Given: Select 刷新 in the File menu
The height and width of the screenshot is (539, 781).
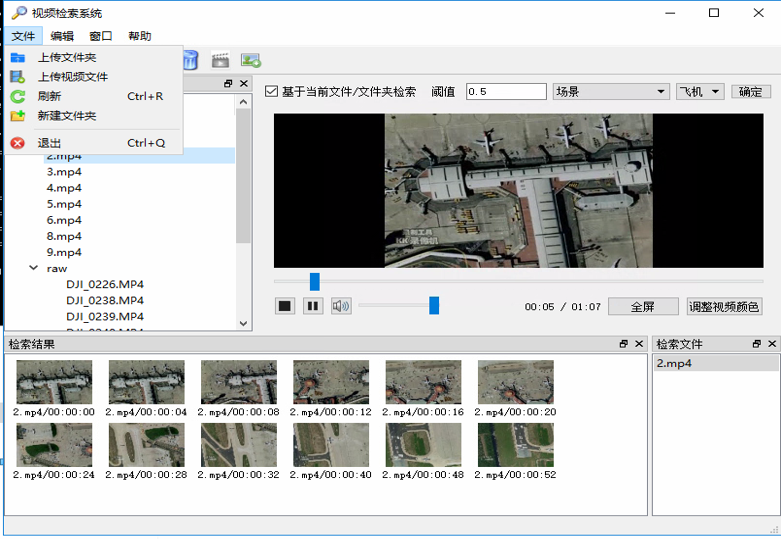Looking at the screenshot, I should [x=49, y=97].
